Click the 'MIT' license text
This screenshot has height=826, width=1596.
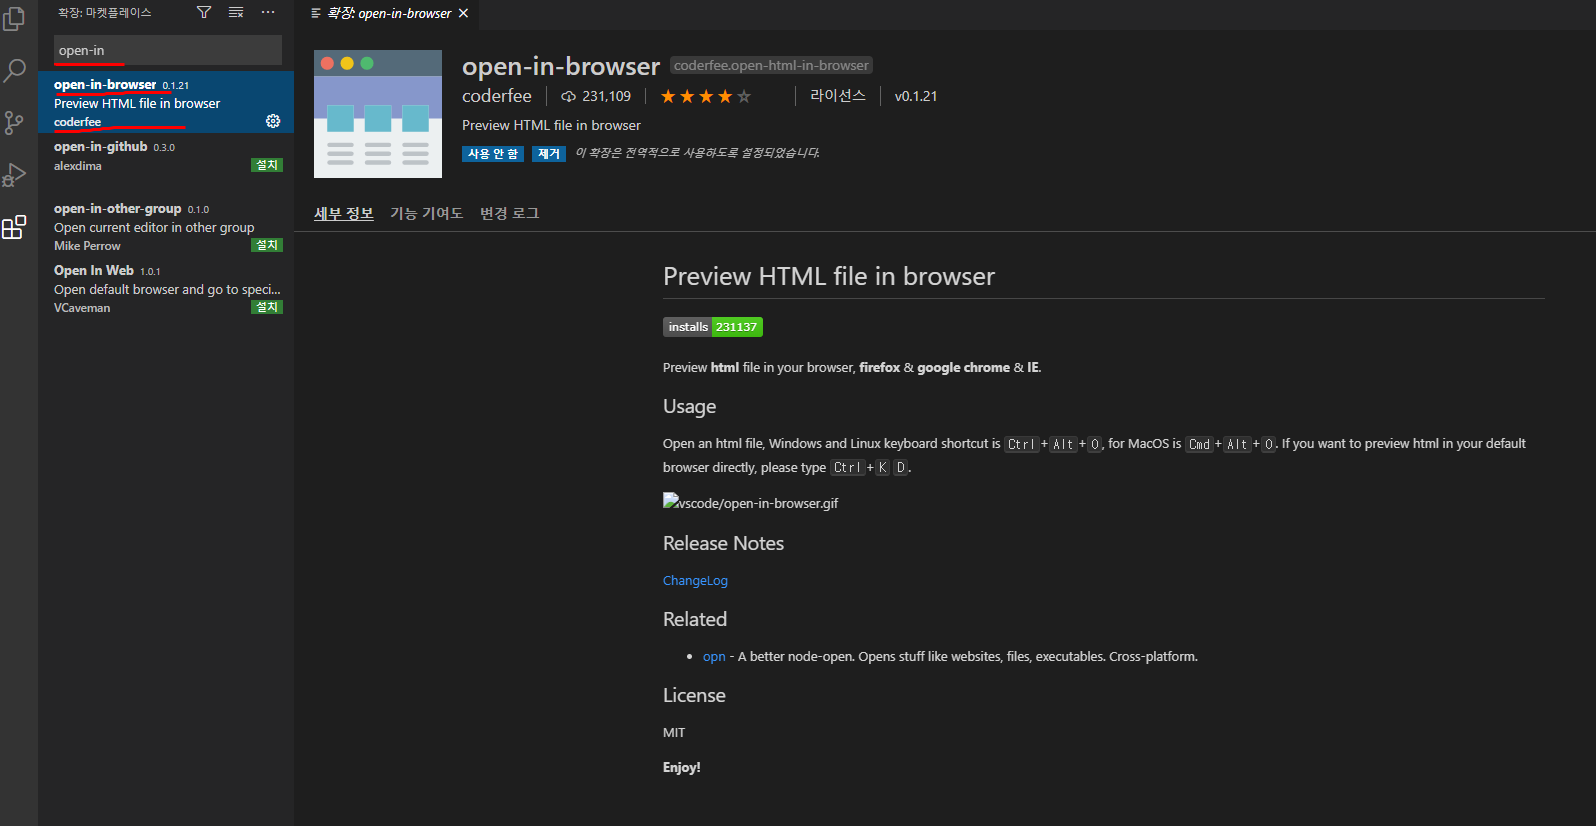click(x=674, y=733)
